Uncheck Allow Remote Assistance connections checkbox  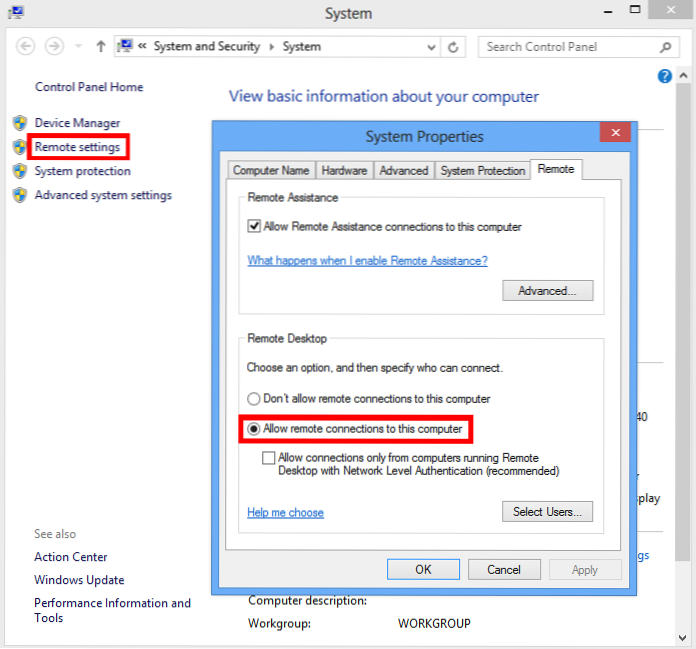coord(254,227)
